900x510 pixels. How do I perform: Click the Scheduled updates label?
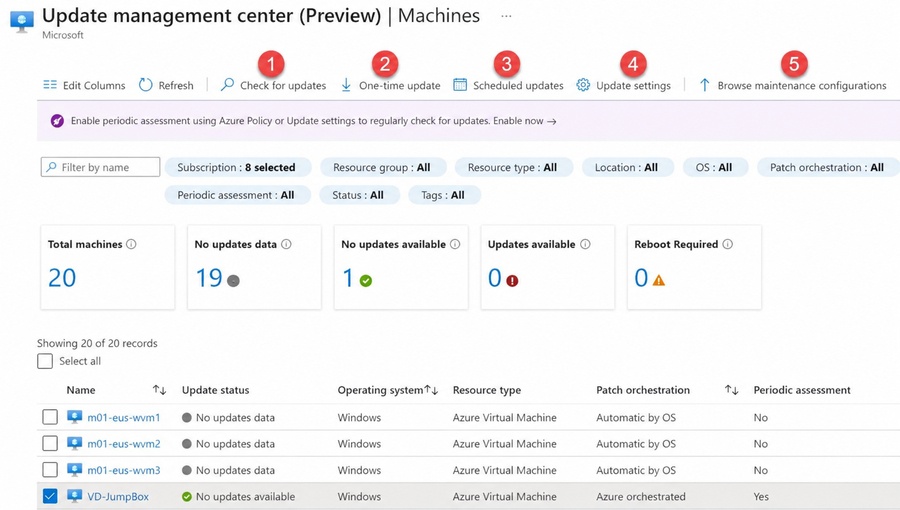click(x=518, y=85)
